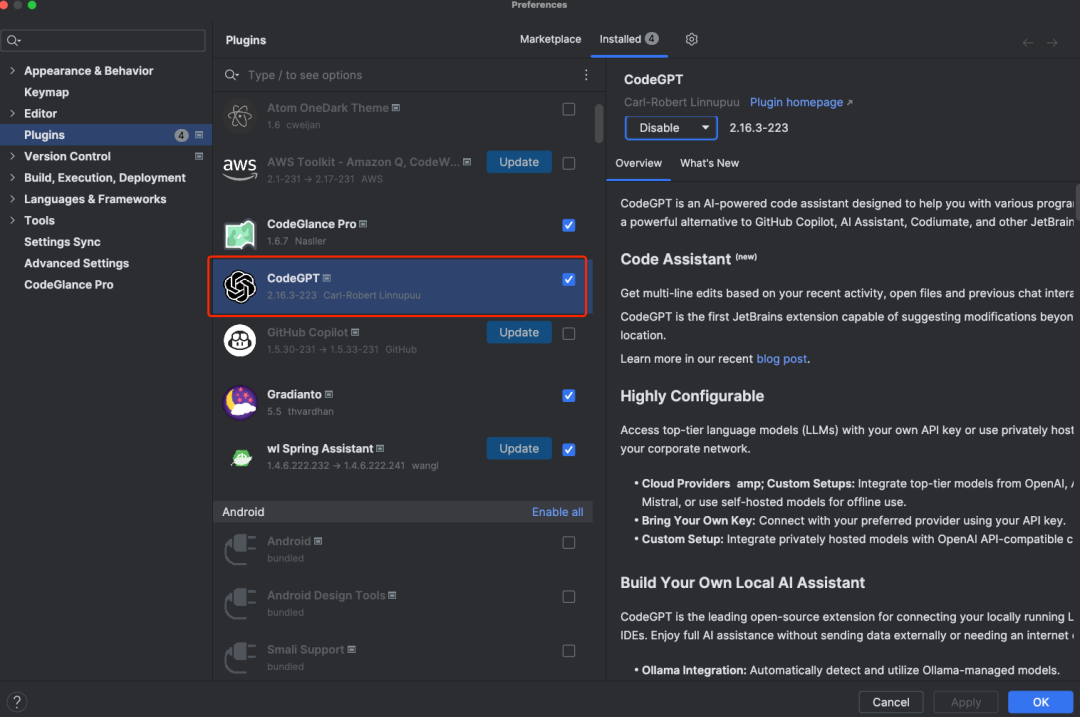1080x717 pixels.
Task: Click the Cancel button
Action: coord(891,702)
